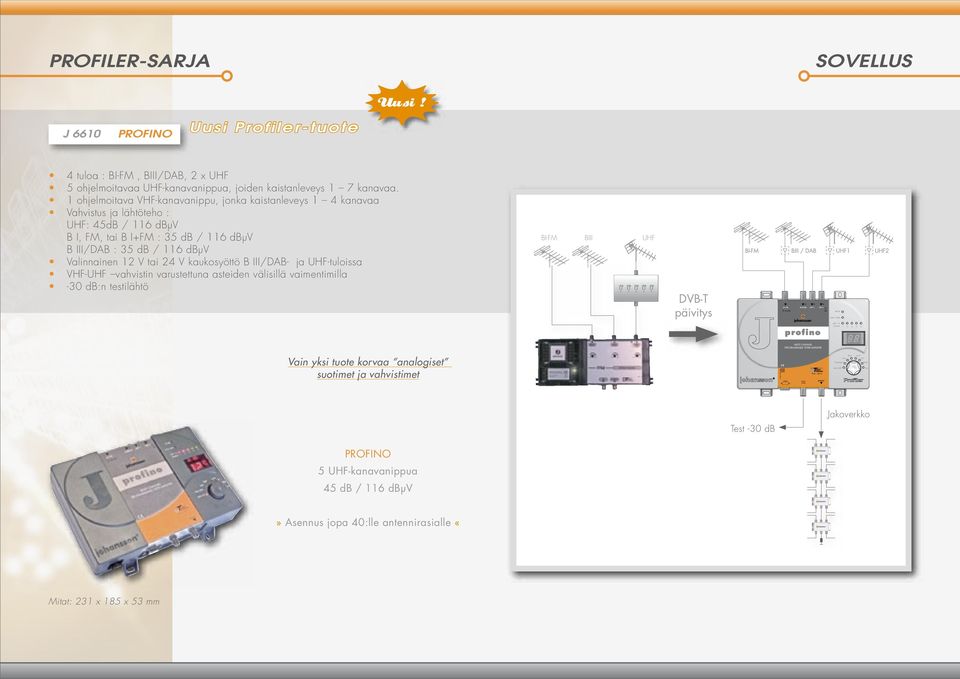
Task: Click the "B III/DAB : 35 dB / 116 dBµV" line
Action: (138, 249)
